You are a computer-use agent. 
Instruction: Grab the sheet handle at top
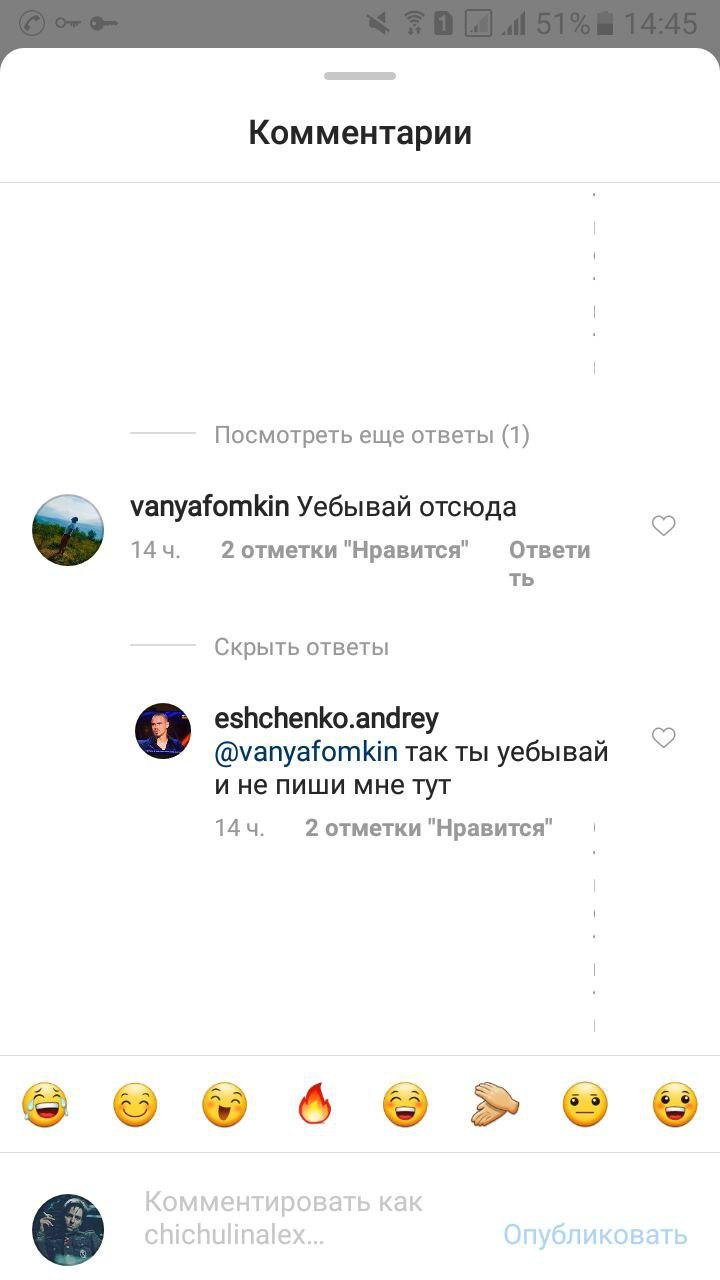point(360,76)
